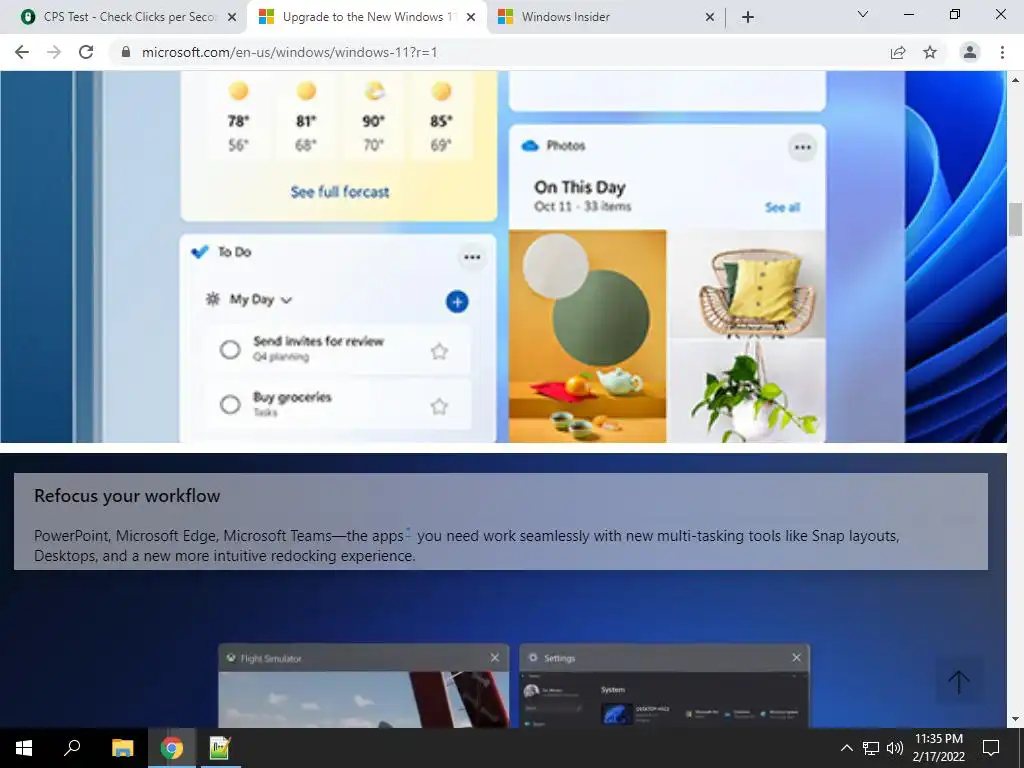This screenshot has height=768, width=1024.
Task: Click the browser forward arrow
Action: 54,52
